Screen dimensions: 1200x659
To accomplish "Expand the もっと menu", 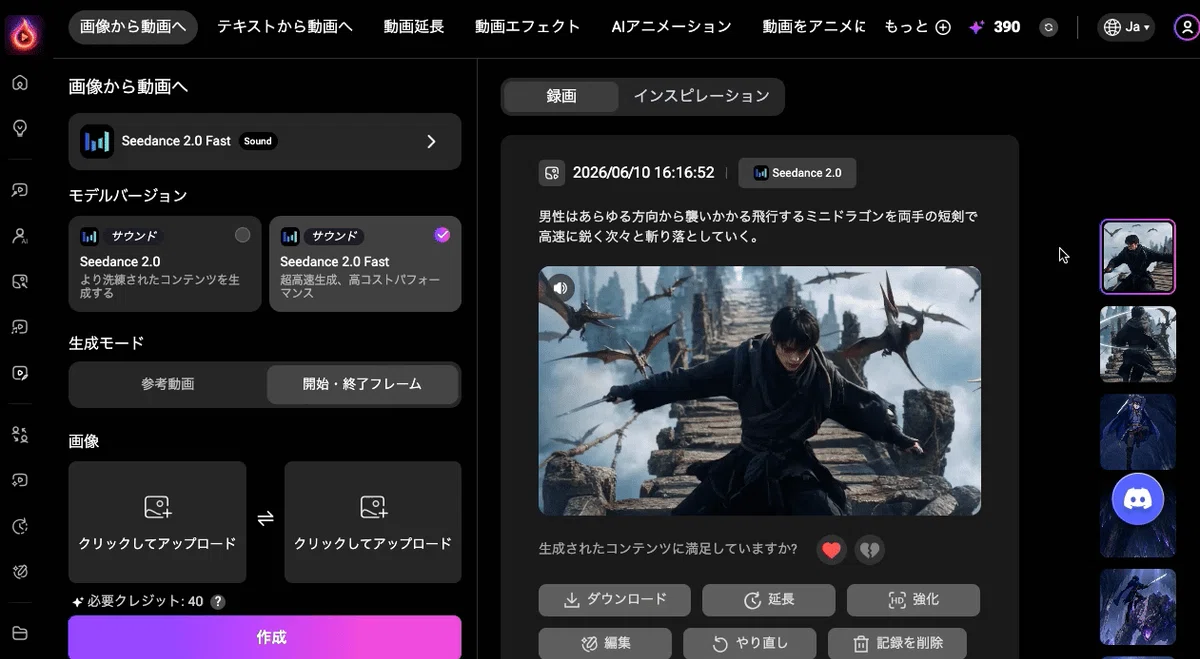I will click(x=917, y=27).
